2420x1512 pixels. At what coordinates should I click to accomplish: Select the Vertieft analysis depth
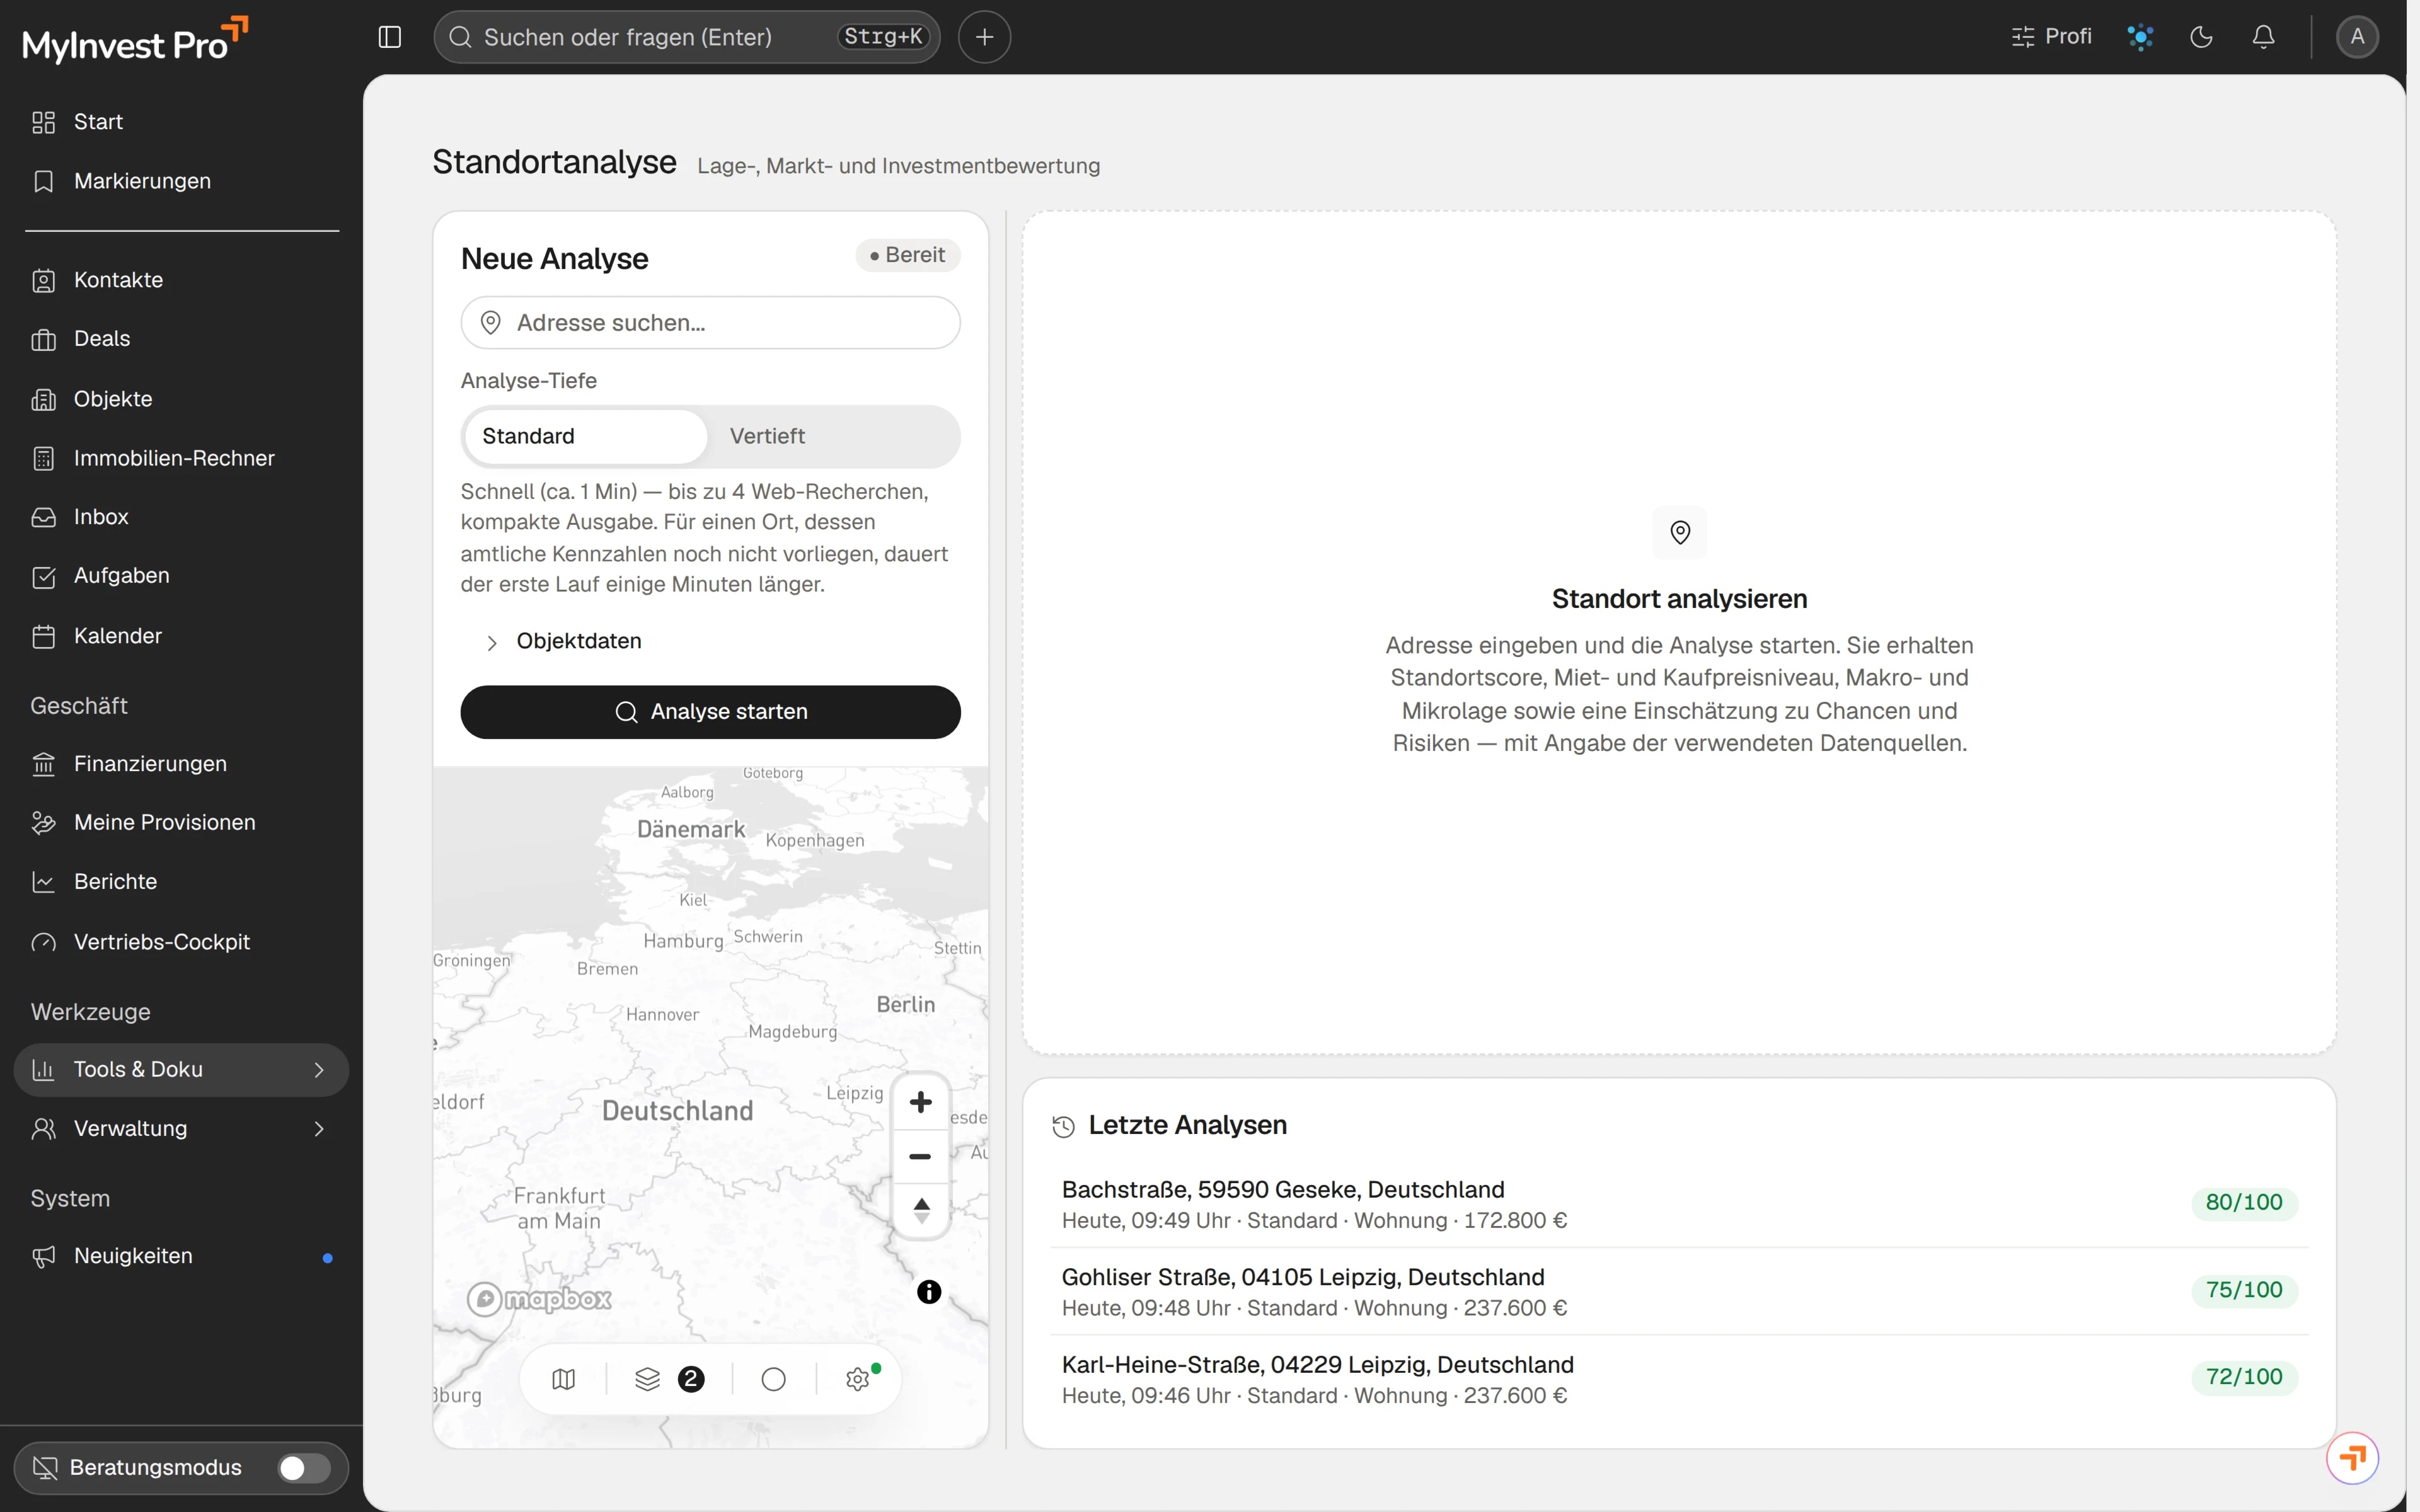[832, 436]
